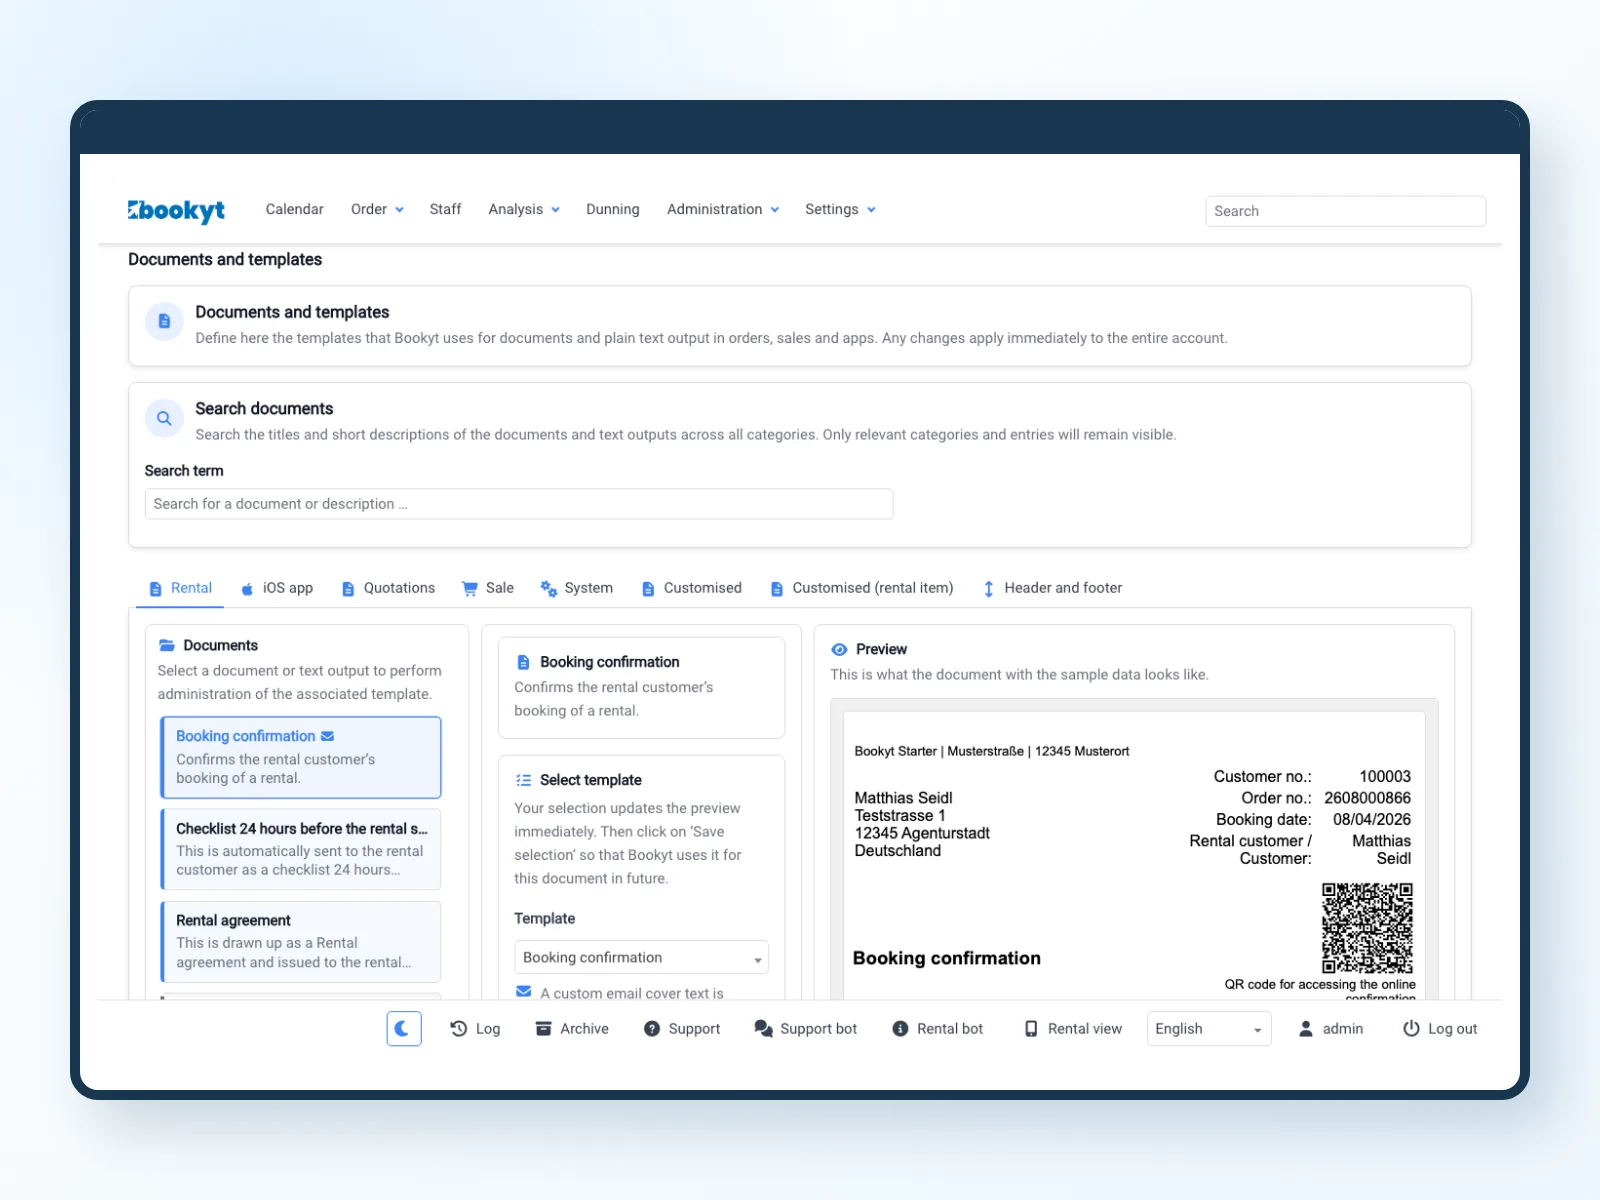Click the admin user icon
The width and height of the screenshot is (1600, 1200).
[x=1306, y=1028]
